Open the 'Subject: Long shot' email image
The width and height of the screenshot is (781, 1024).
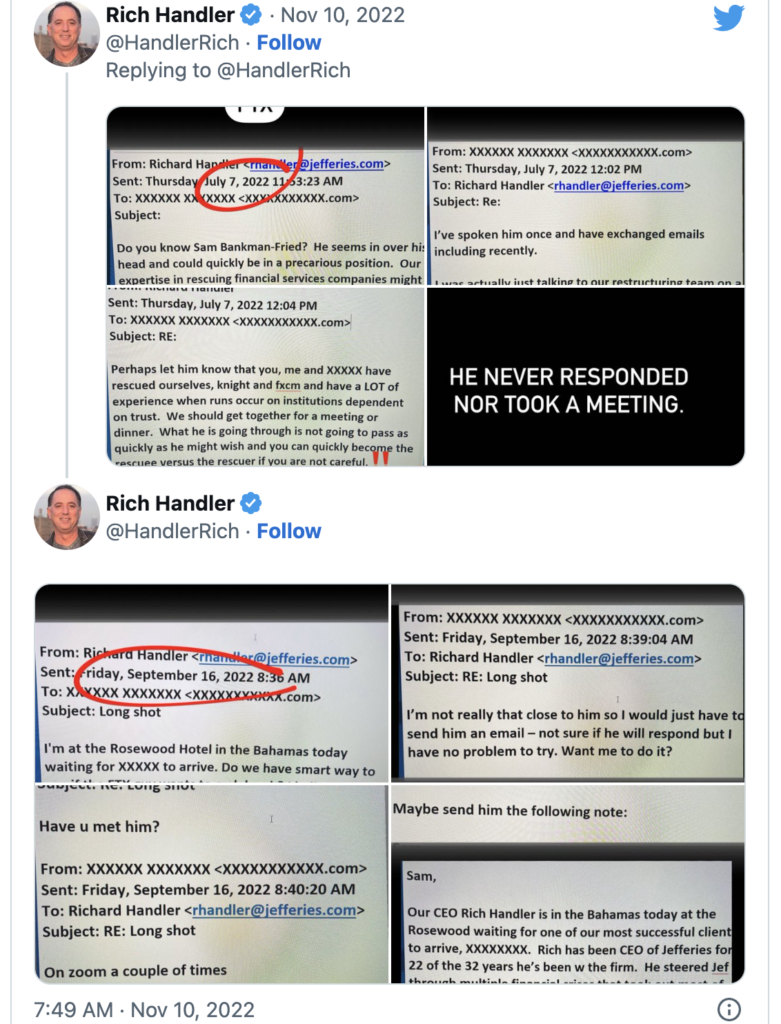pyautogui.click(x=212, y=683)
